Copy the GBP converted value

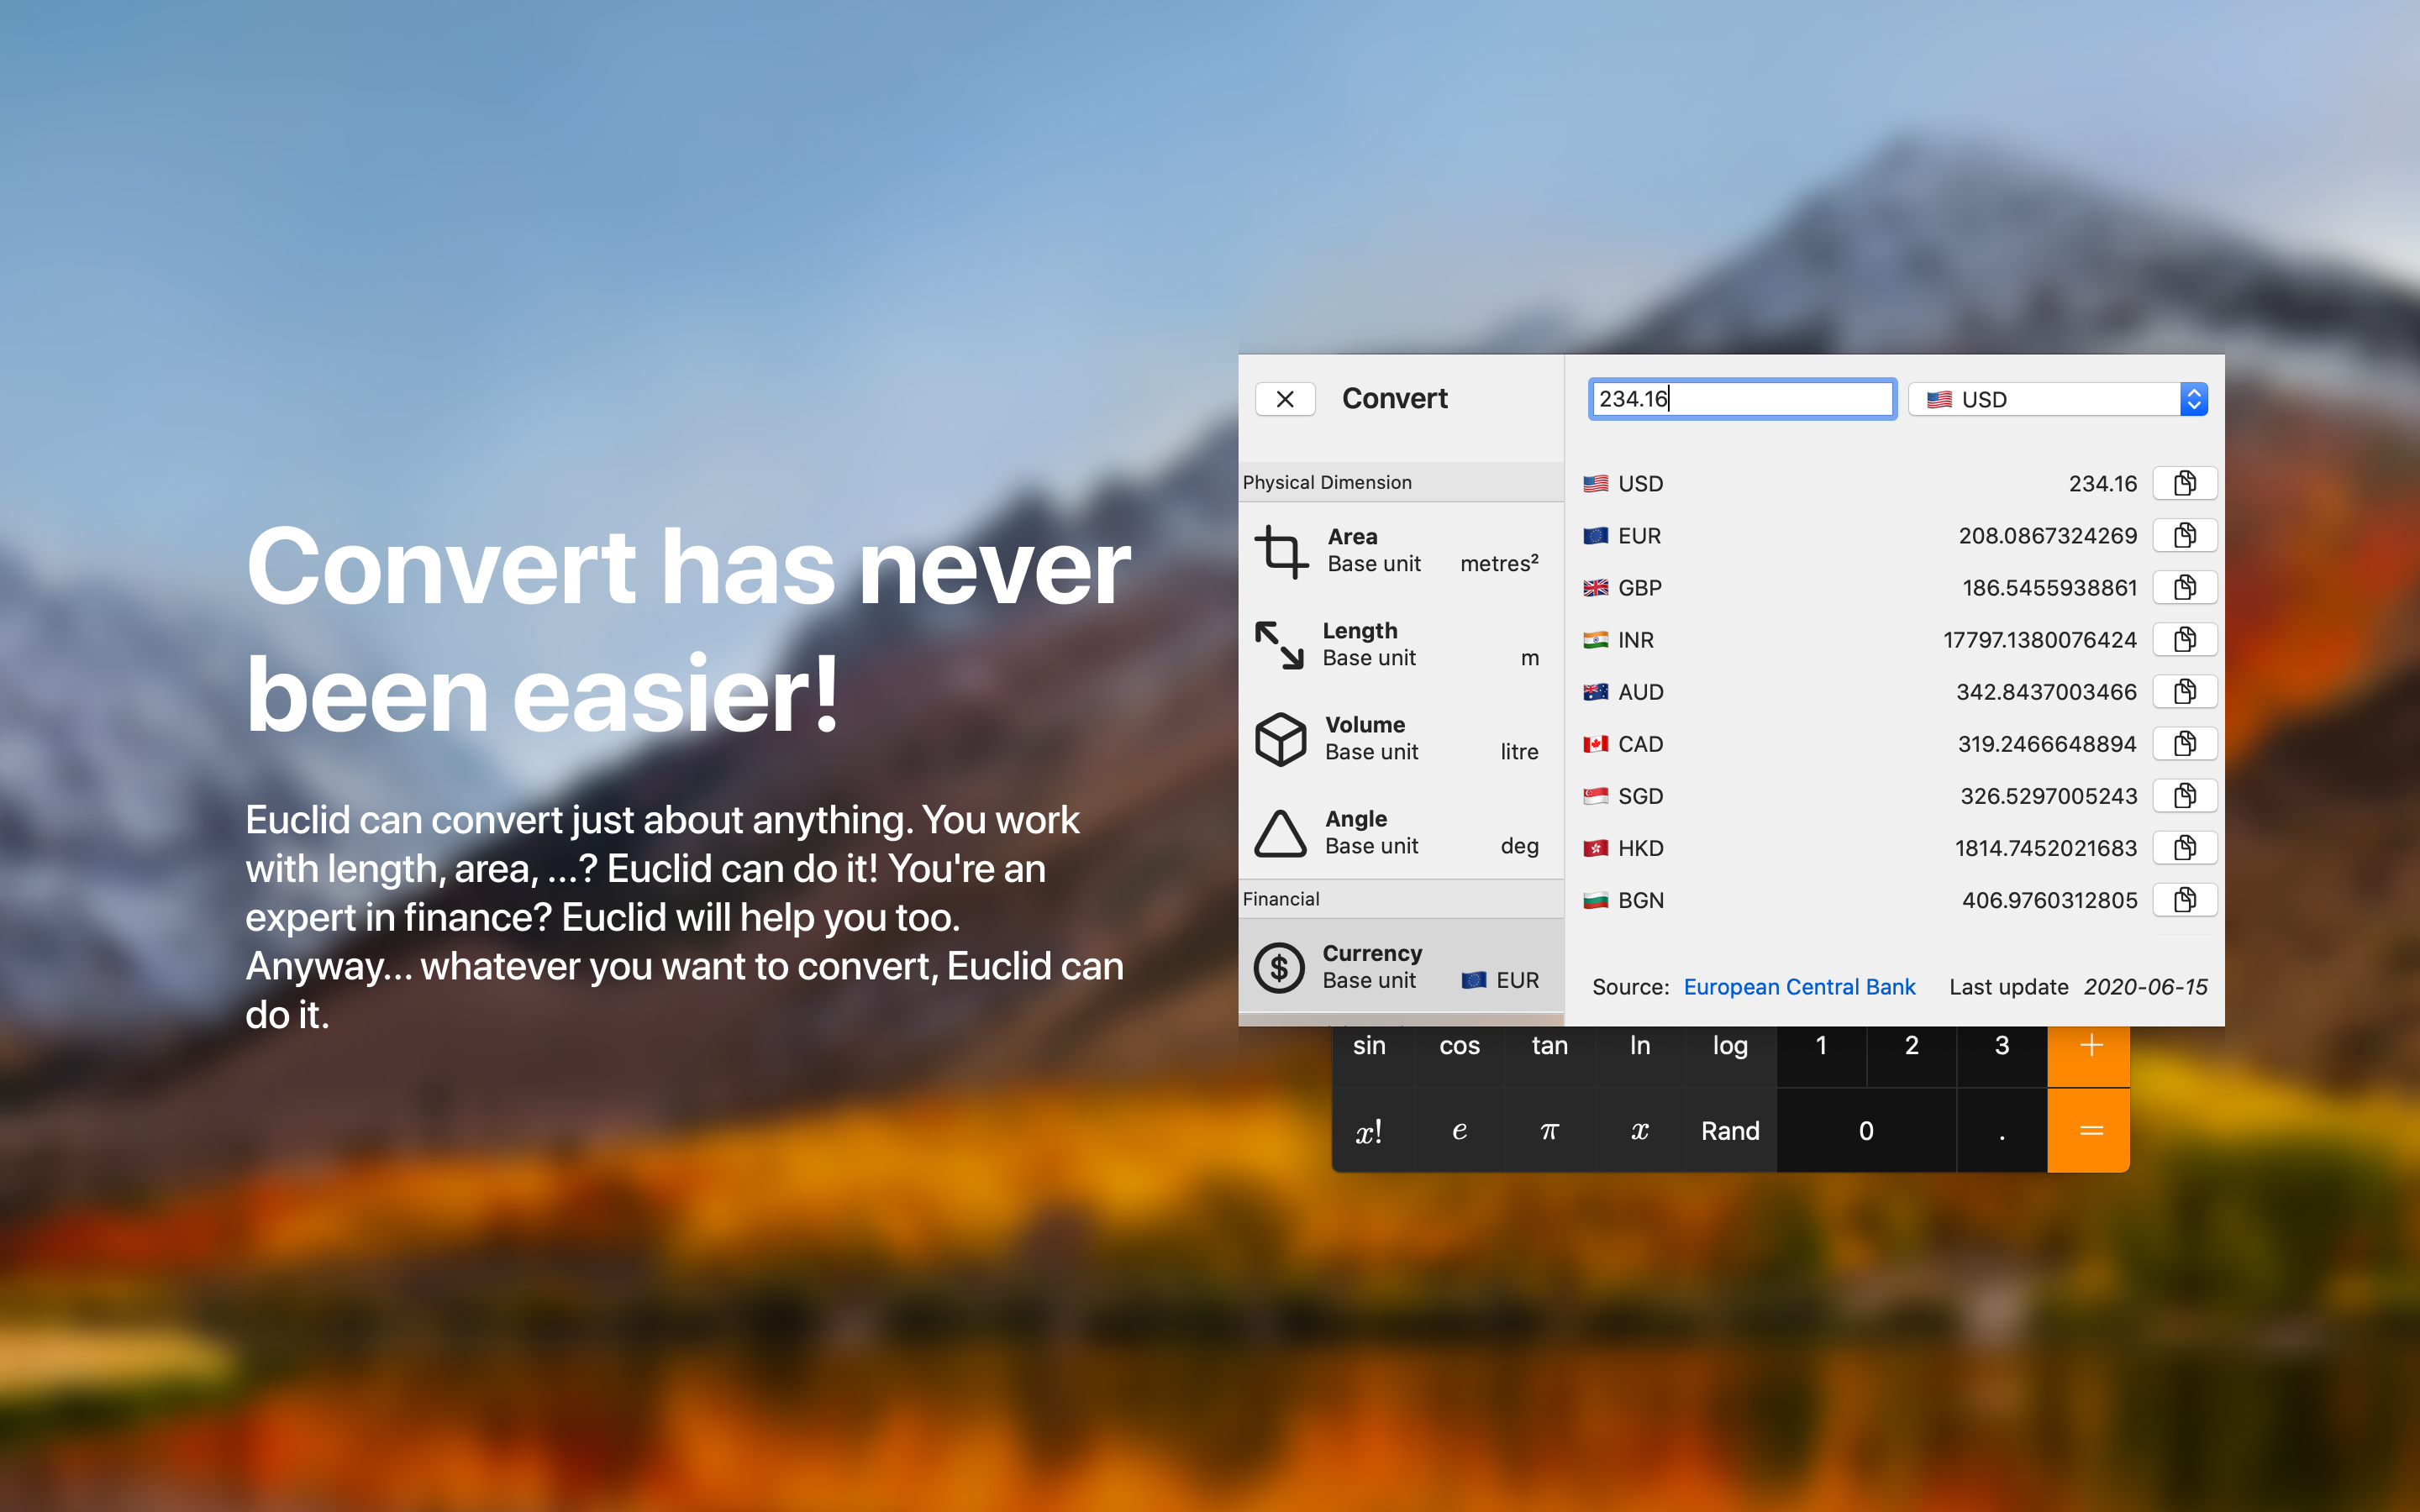coord(2184,588)
